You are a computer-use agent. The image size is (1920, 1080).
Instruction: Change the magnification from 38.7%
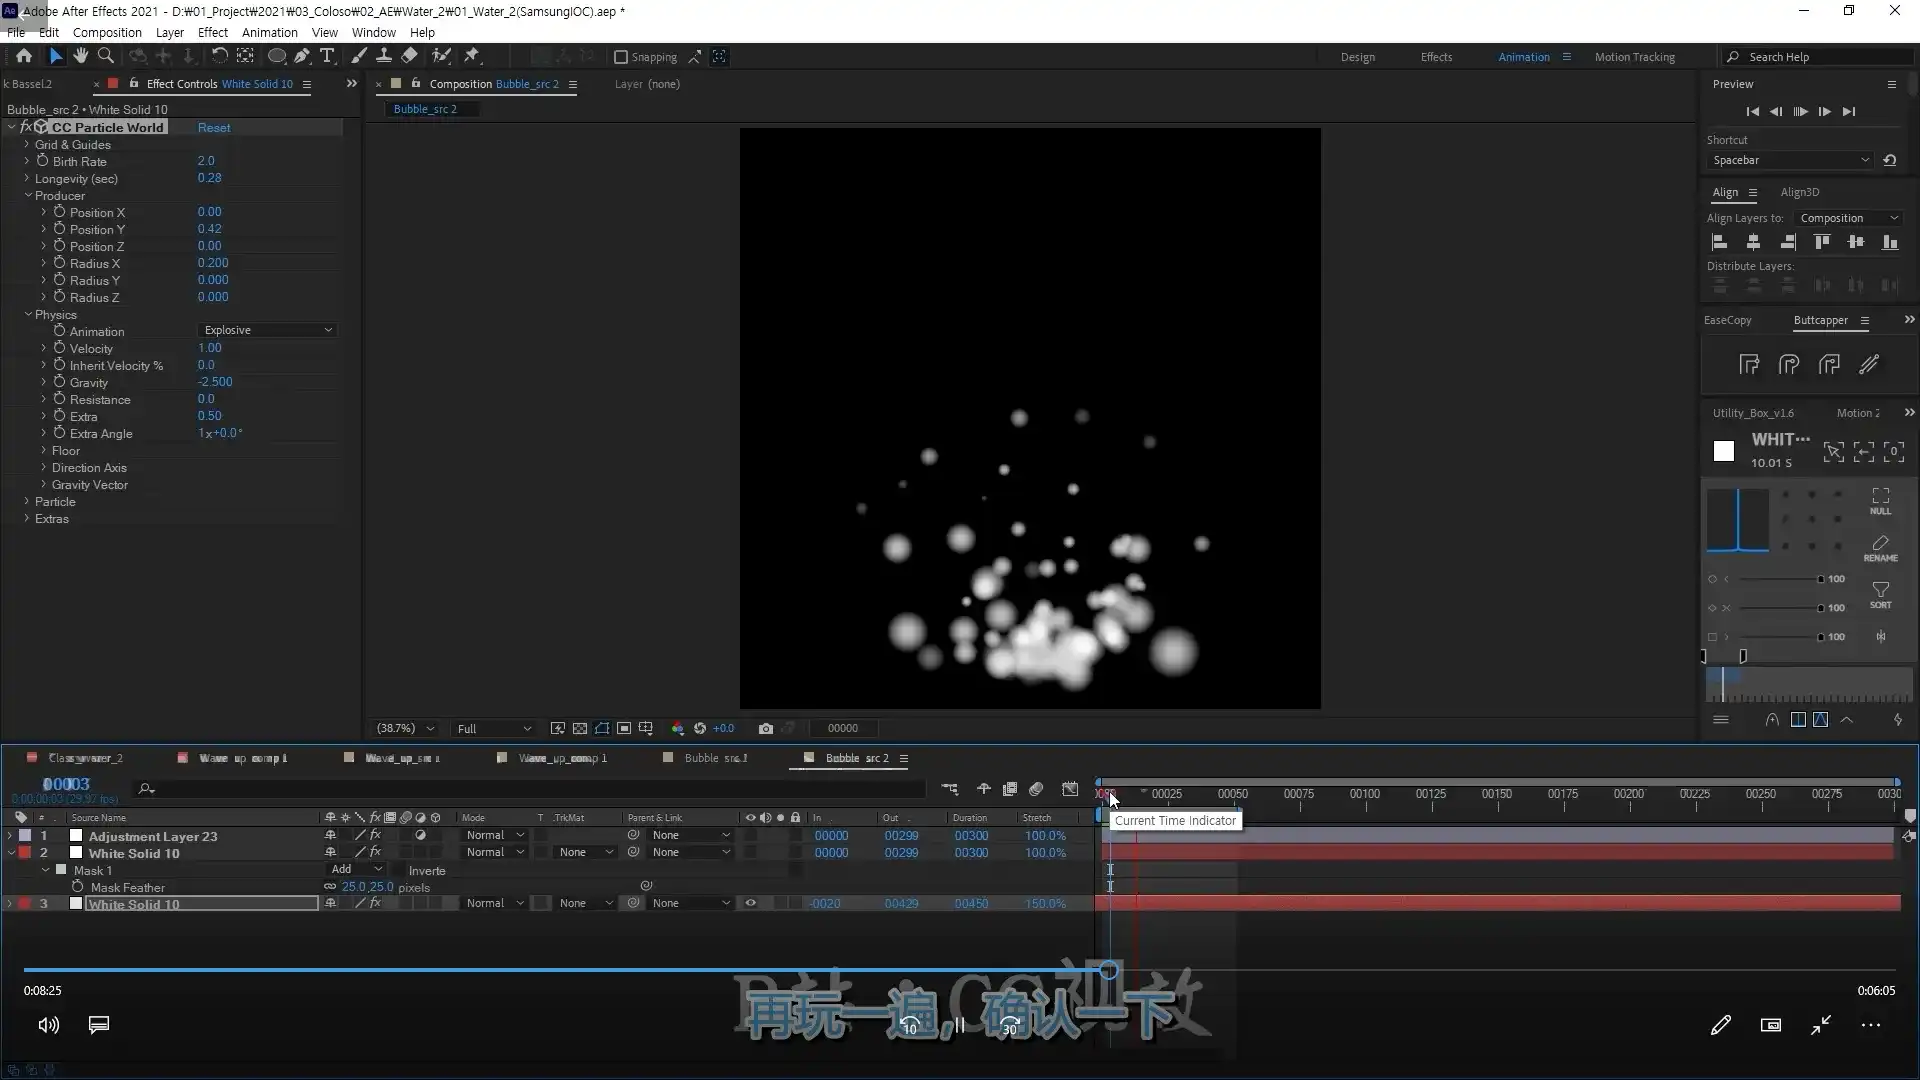pos(404,728)
